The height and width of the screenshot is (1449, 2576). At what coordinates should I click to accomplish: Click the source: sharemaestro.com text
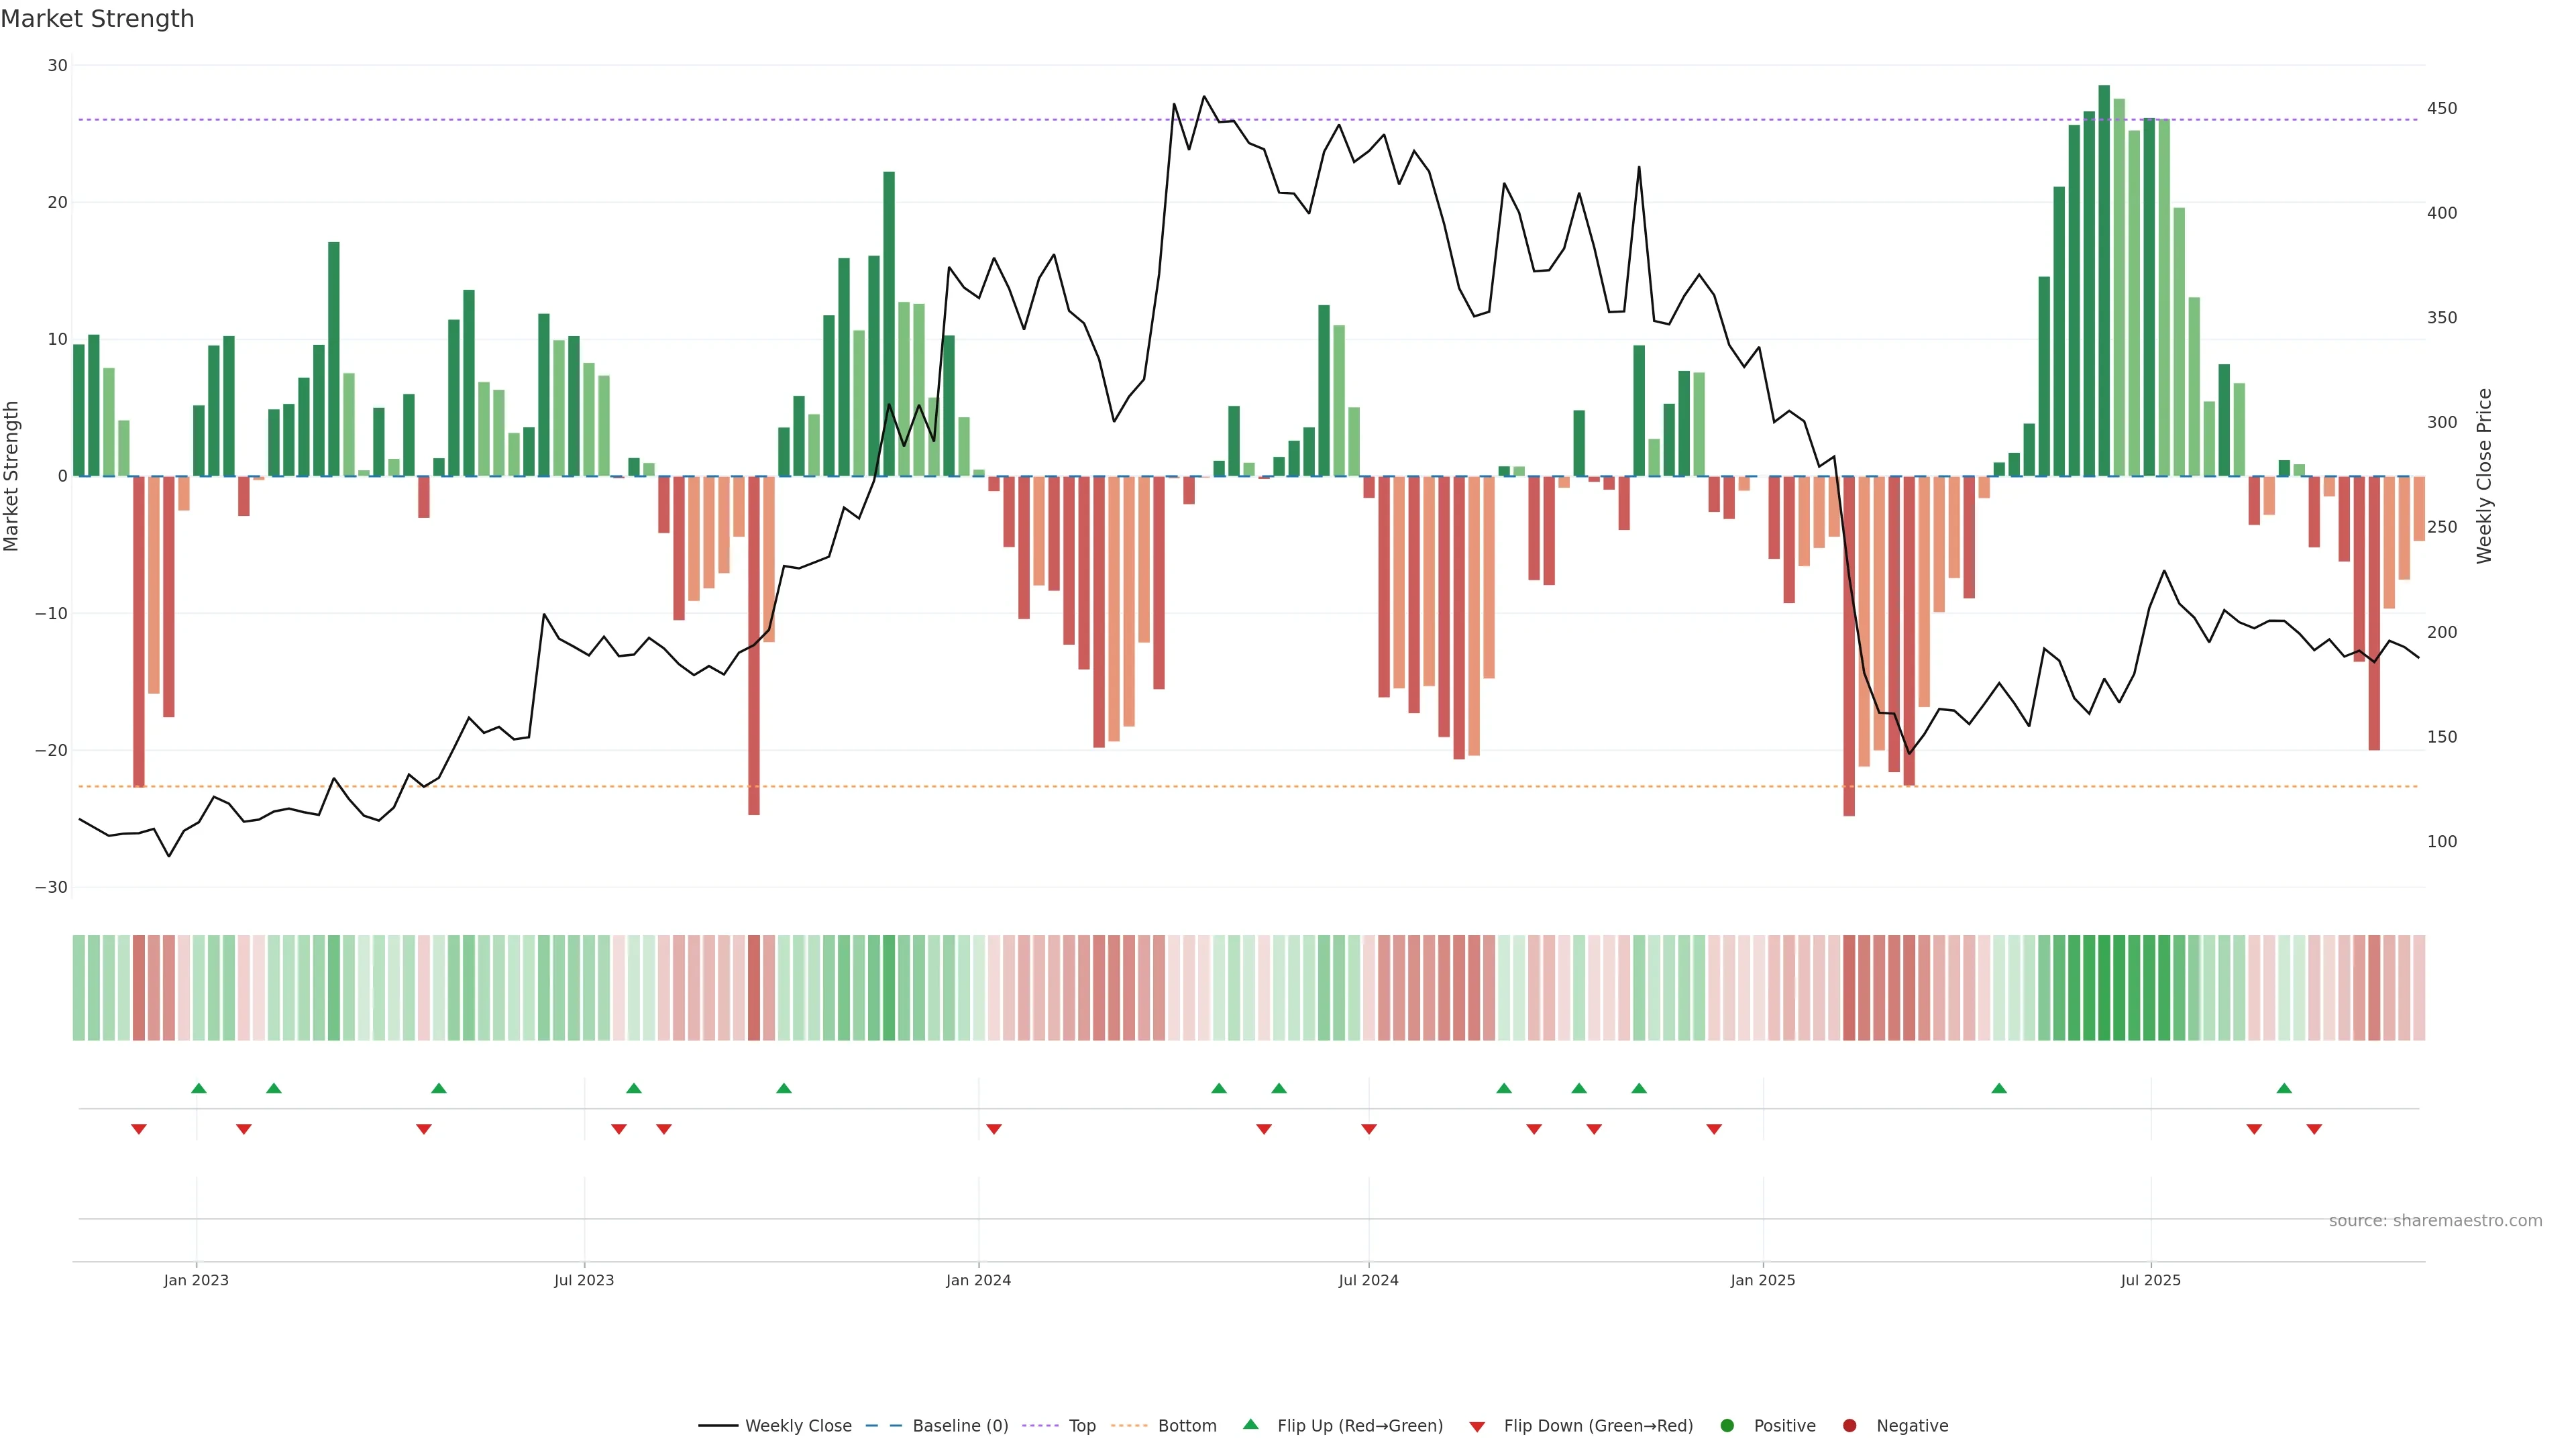pos(2435,1220)
